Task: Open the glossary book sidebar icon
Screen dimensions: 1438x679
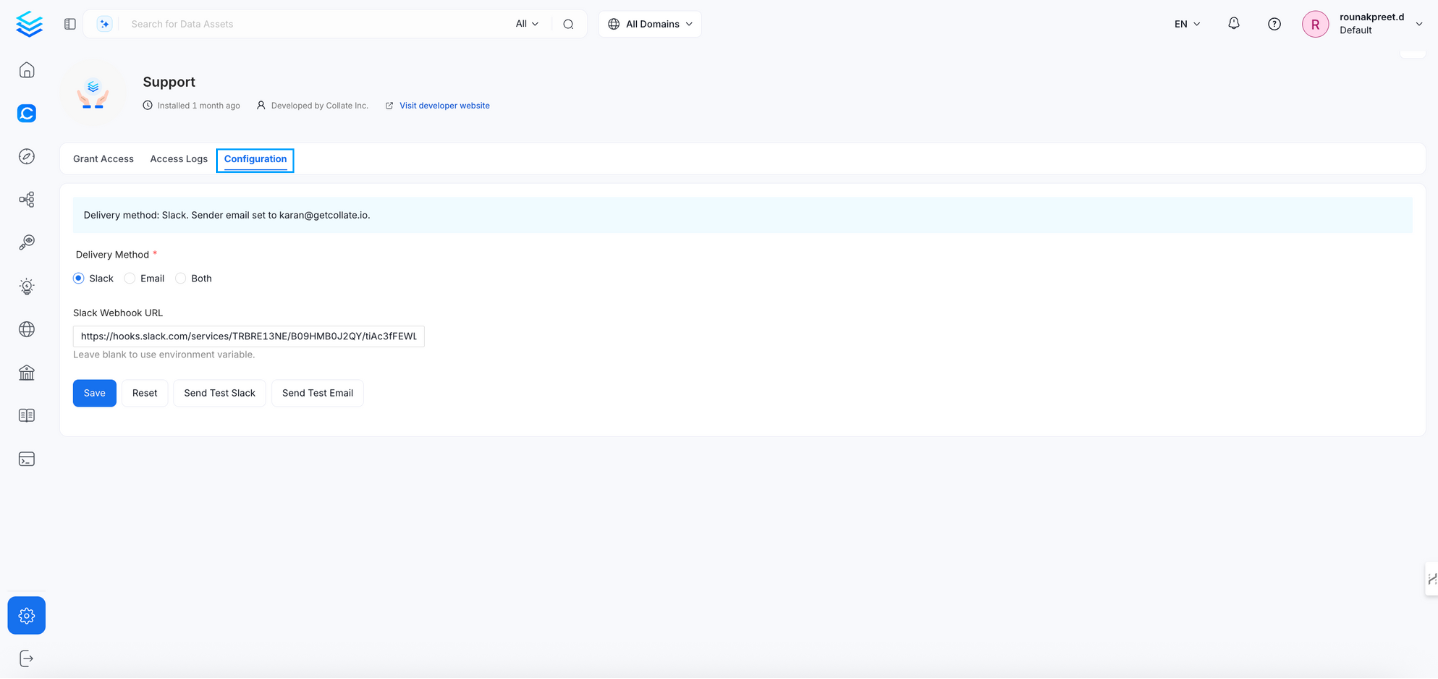Action: click(27, 416)
